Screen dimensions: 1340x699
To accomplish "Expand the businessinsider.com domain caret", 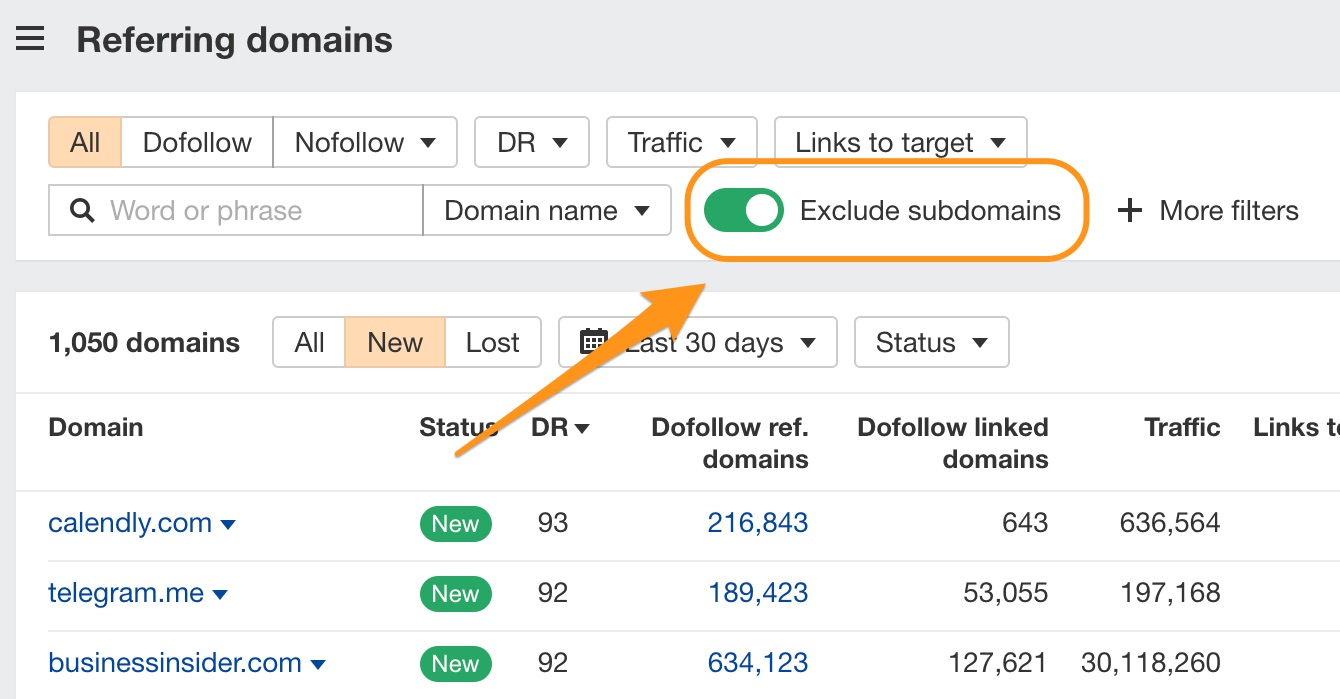I will pyautogui.click(x=318, y=665).
